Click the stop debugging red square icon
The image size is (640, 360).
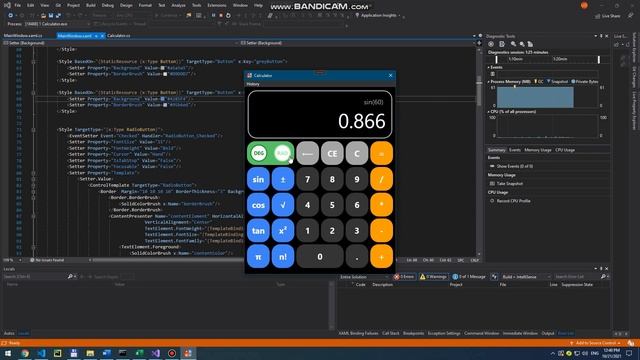point(221,16)
